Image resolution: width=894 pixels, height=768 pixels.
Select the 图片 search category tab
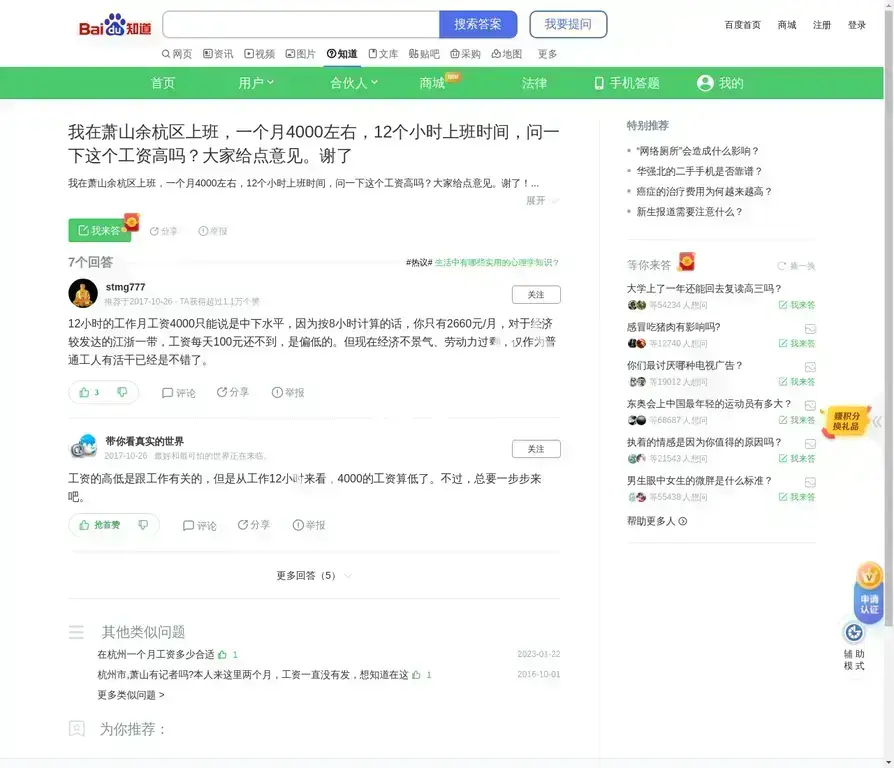[300, 54]
